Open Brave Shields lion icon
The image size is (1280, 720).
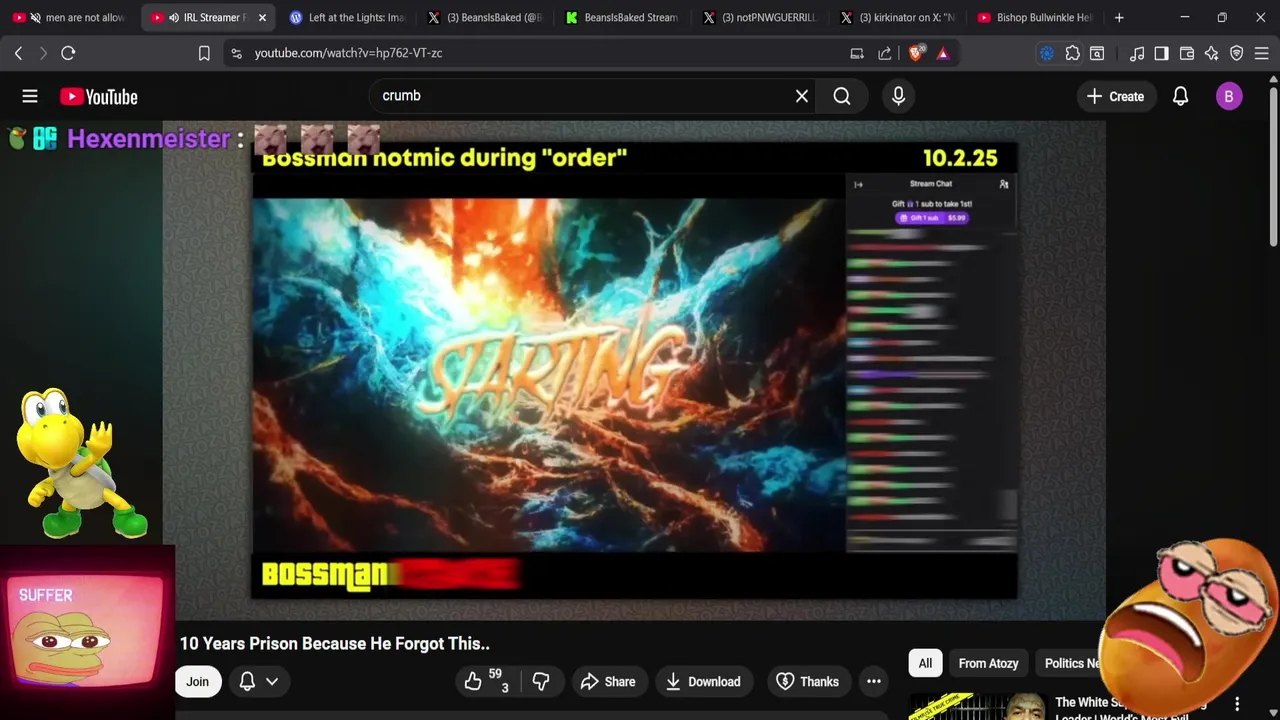pyautogui.click(x=915, y=53)
